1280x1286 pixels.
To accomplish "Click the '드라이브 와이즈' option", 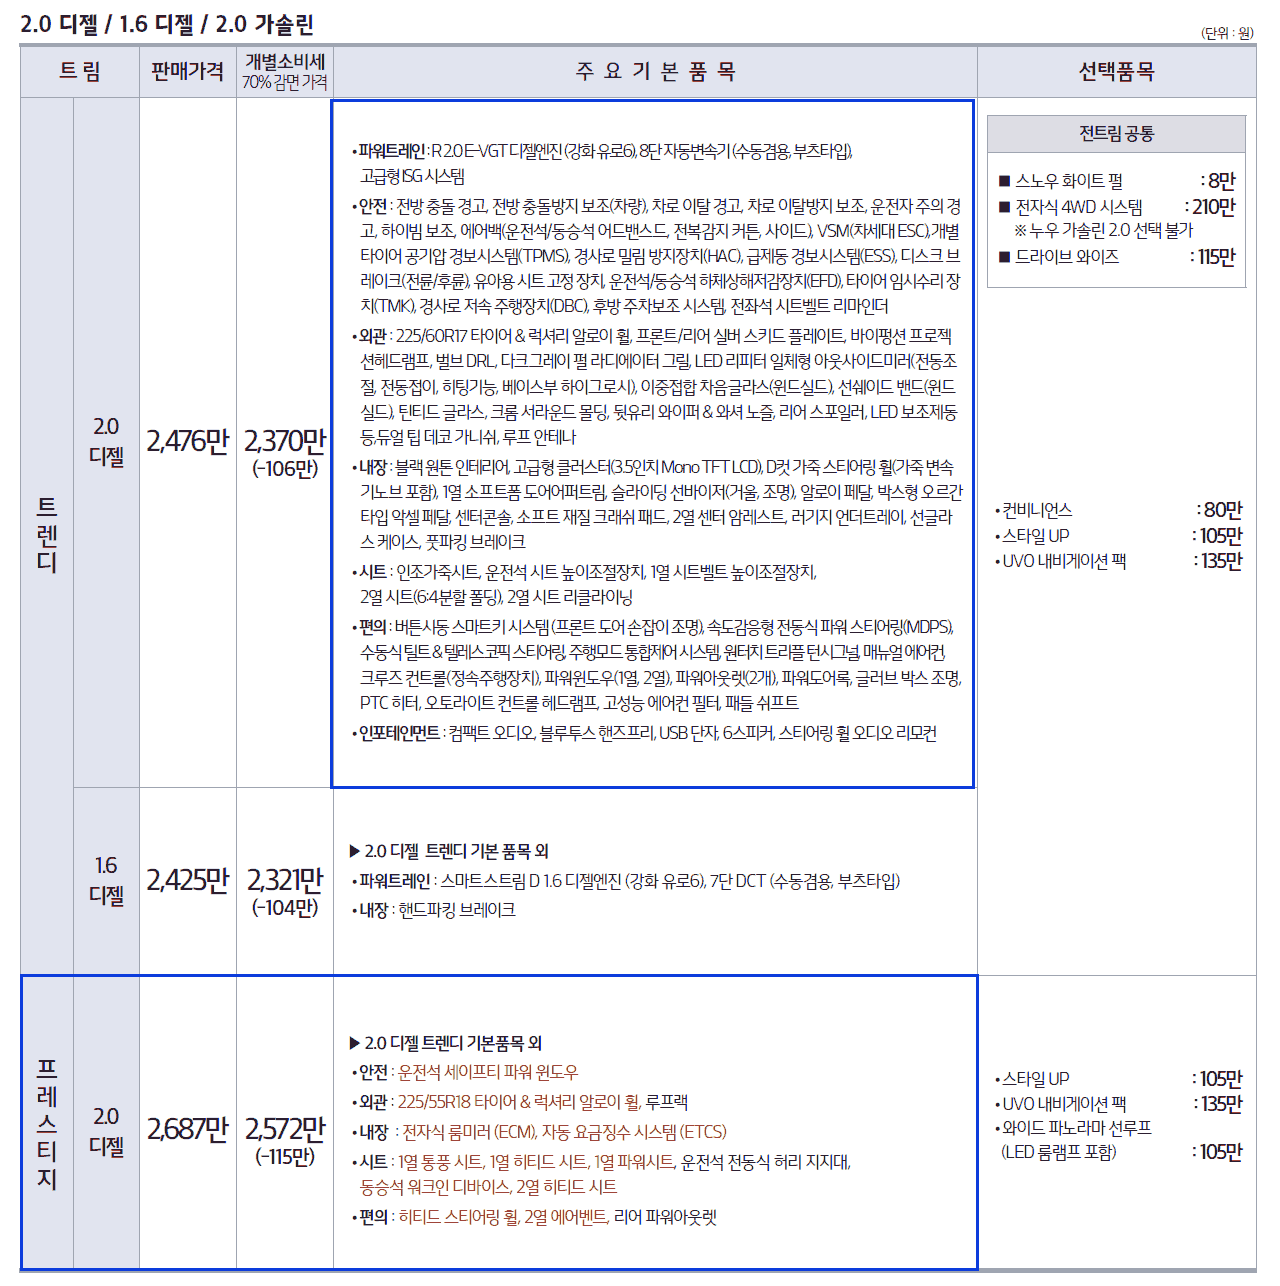I will (x=1067, y=257).
